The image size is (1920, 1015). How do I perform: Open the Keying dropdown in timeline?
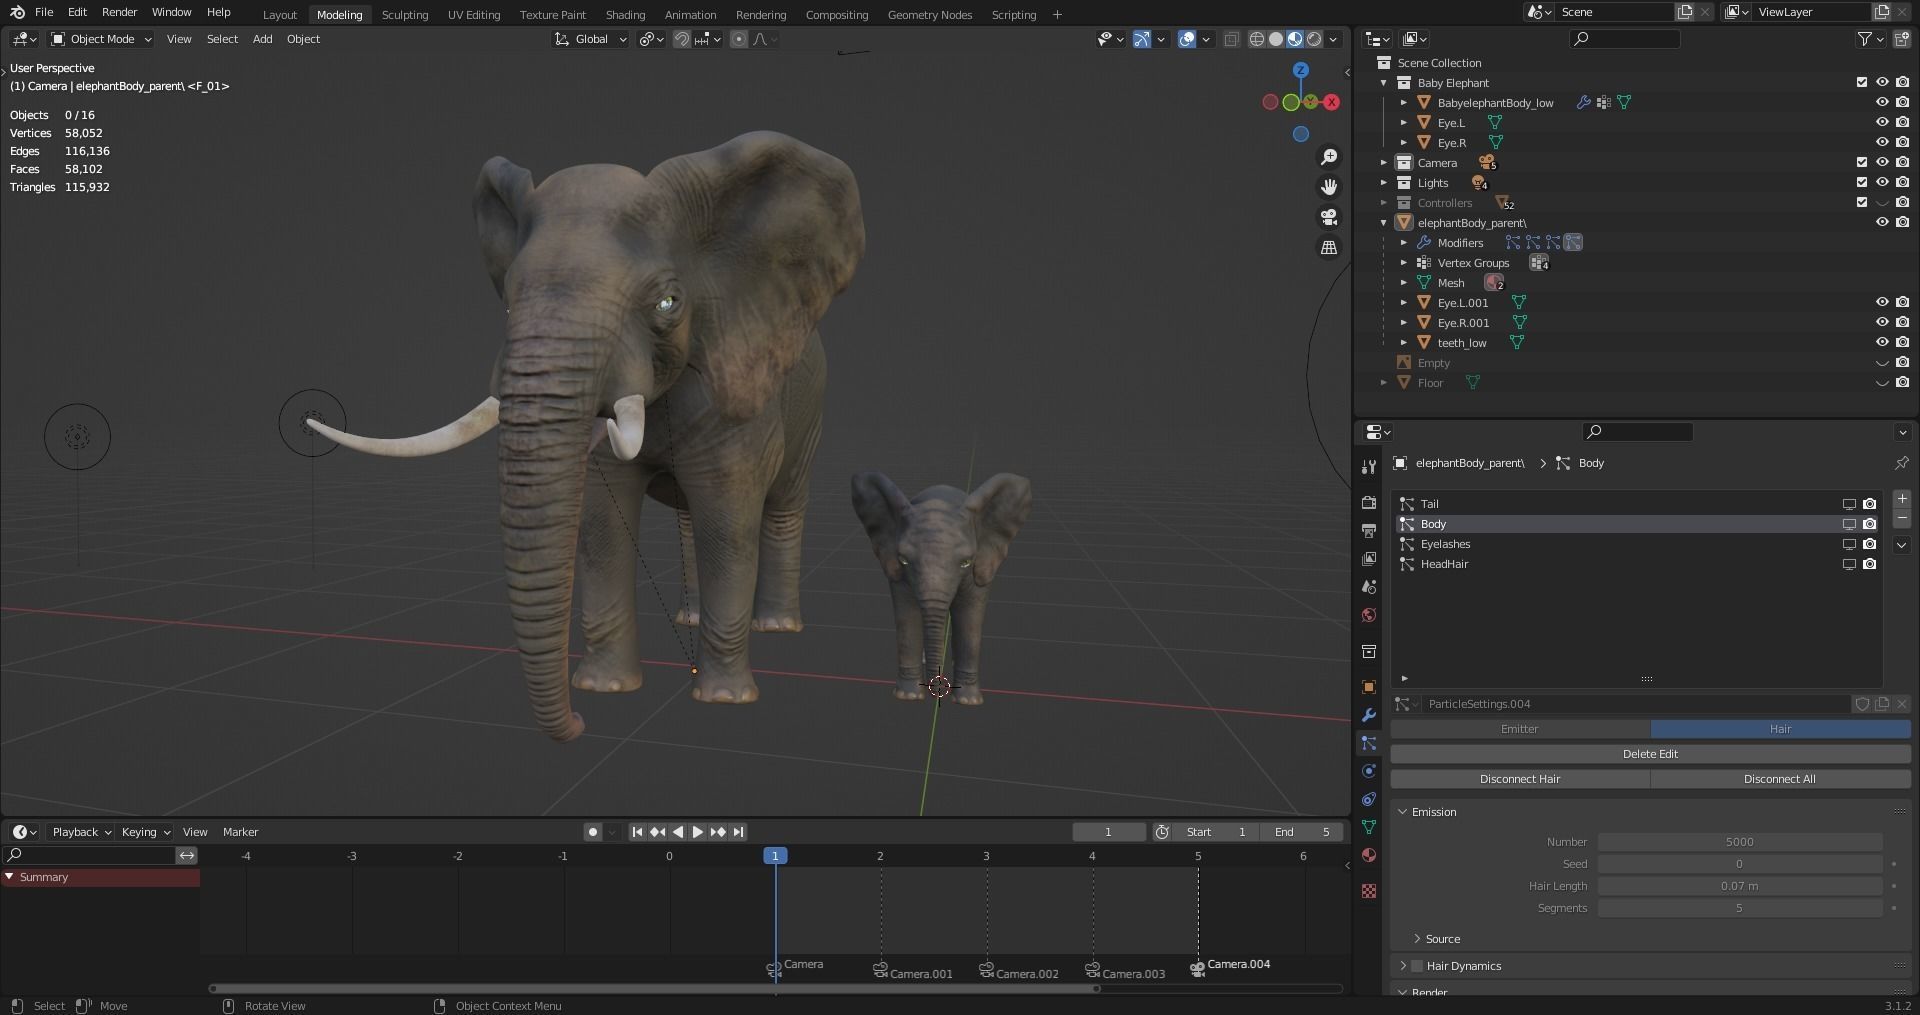click(x=145, y=832)
